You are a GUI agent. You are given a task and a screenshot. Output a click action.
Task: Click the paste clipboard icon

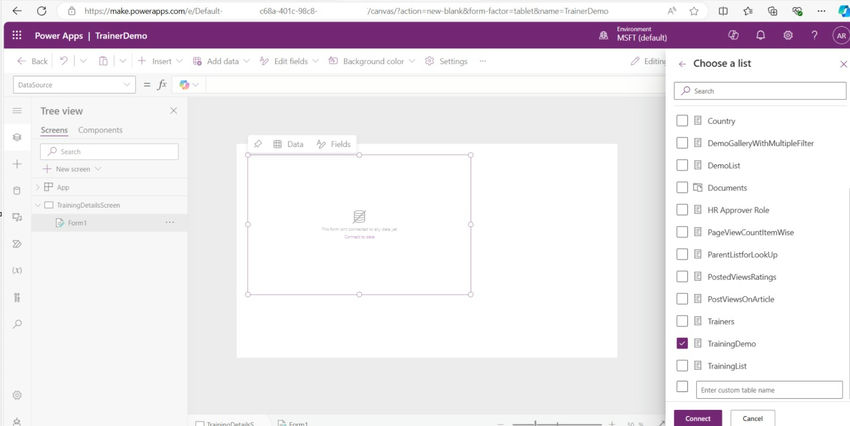point(103,61)
